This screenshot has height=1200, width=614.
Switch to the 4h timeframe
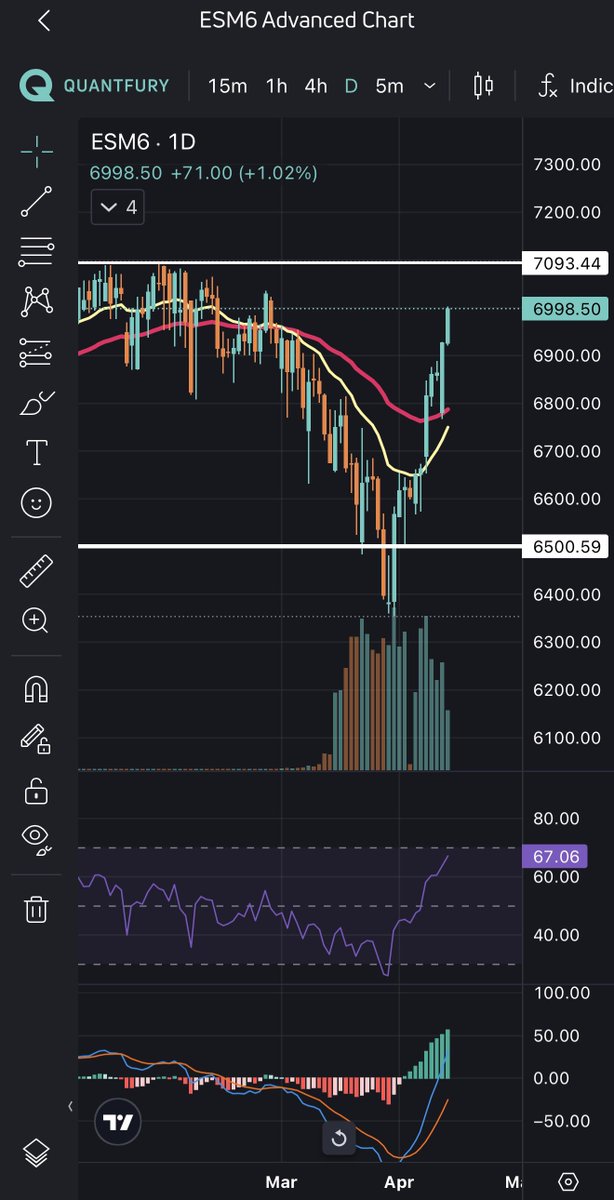point(316,86)
